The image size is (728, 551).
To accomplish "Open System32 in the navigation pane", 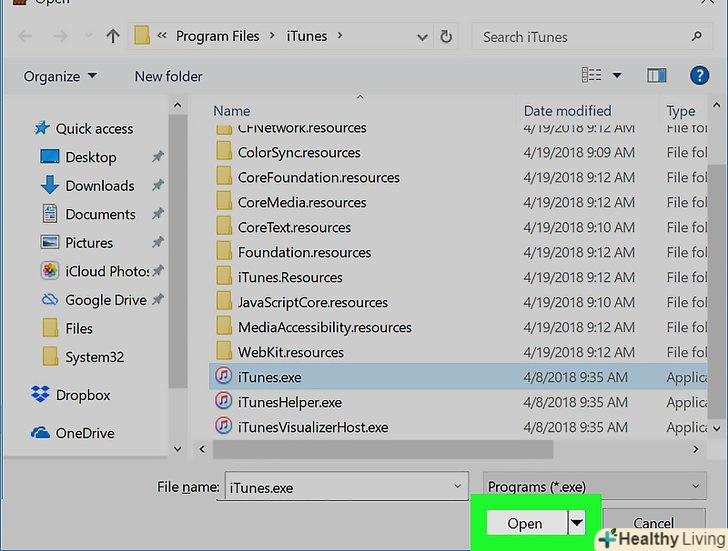I will tap(94, 357).
